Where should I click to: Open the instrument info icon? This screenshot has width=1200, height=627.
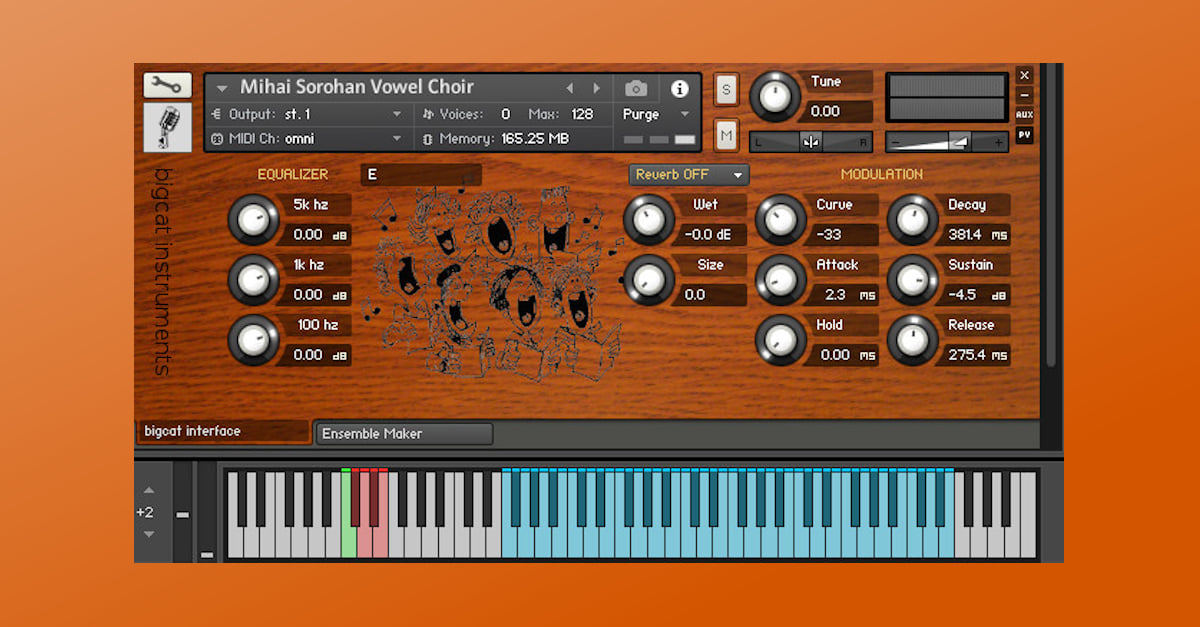point(680,88)
